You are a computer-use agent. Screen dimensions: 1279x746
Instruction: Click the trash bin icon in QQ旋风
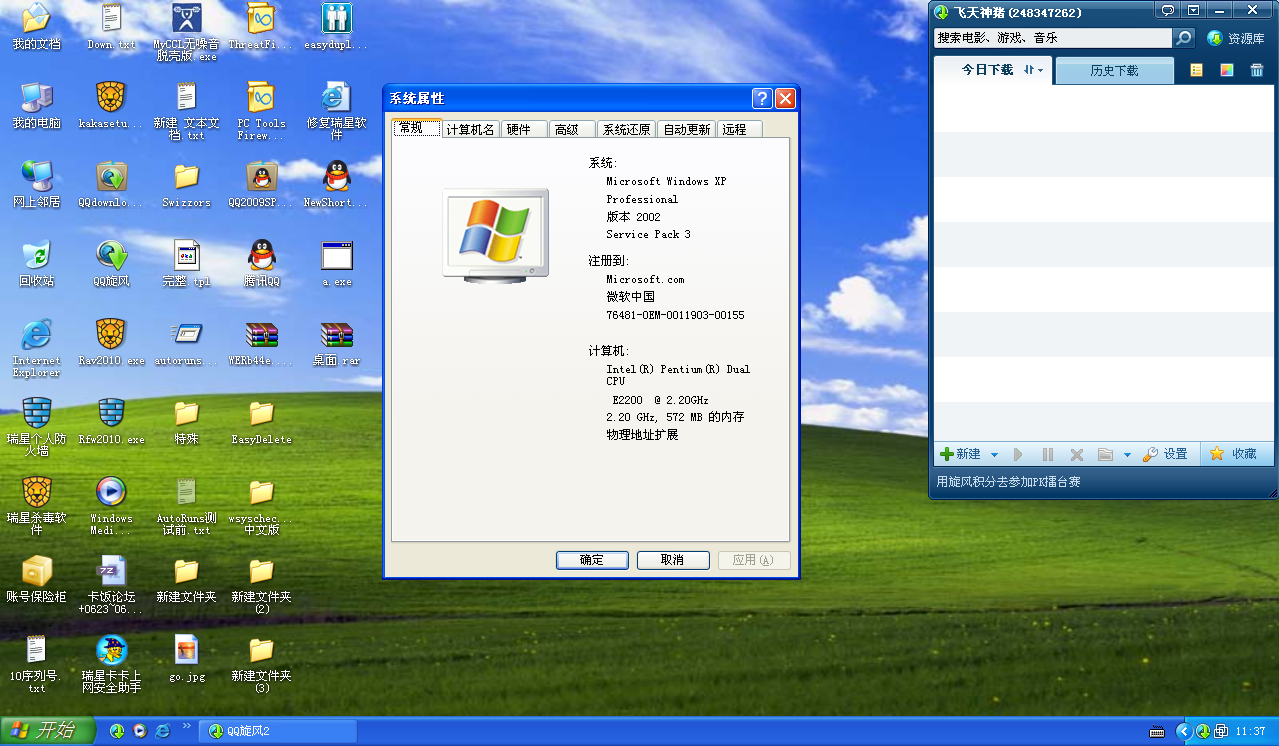pos(1257,70)
